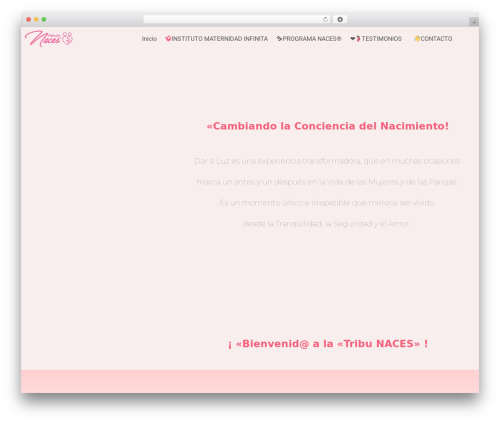Click text line 'marca un antes y un después'
This screenshot has height=423, width=500.
tap(327, 182)
